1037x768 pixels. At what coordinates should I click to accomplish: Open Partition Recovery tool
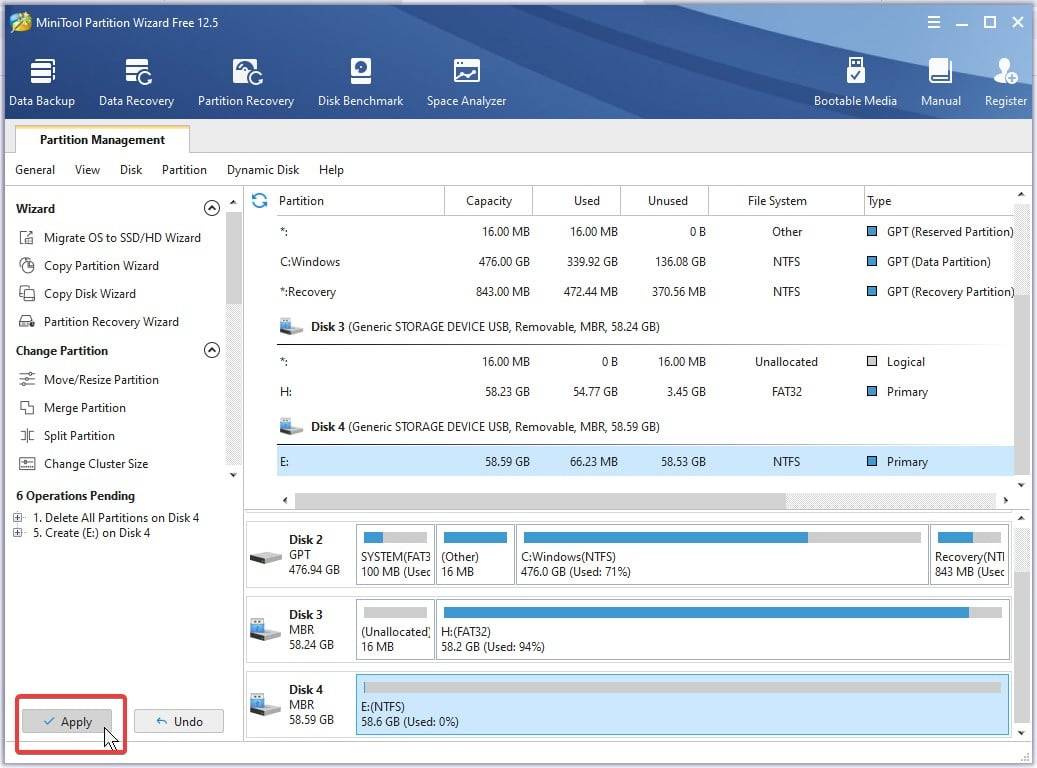point(246,82)
